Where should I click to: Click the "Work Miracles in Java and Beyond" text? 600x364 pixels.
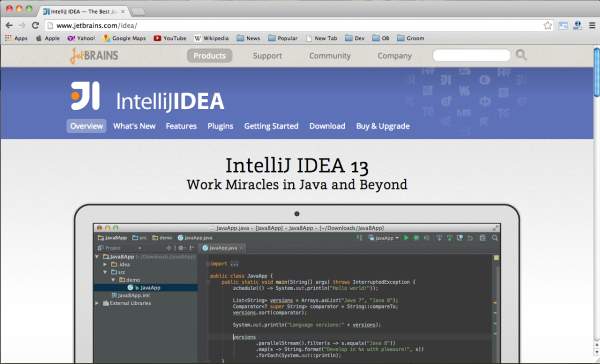(297, 184)
